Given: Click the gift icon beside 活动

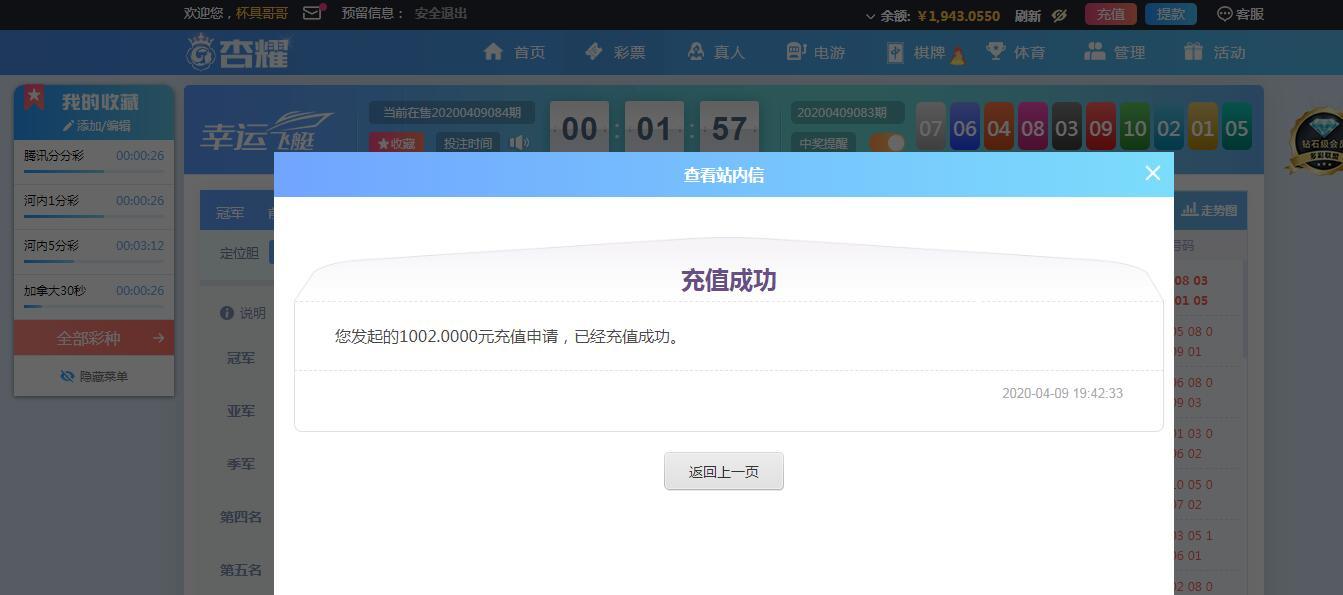Looking at the screenshot, I should click(1193, 51).
